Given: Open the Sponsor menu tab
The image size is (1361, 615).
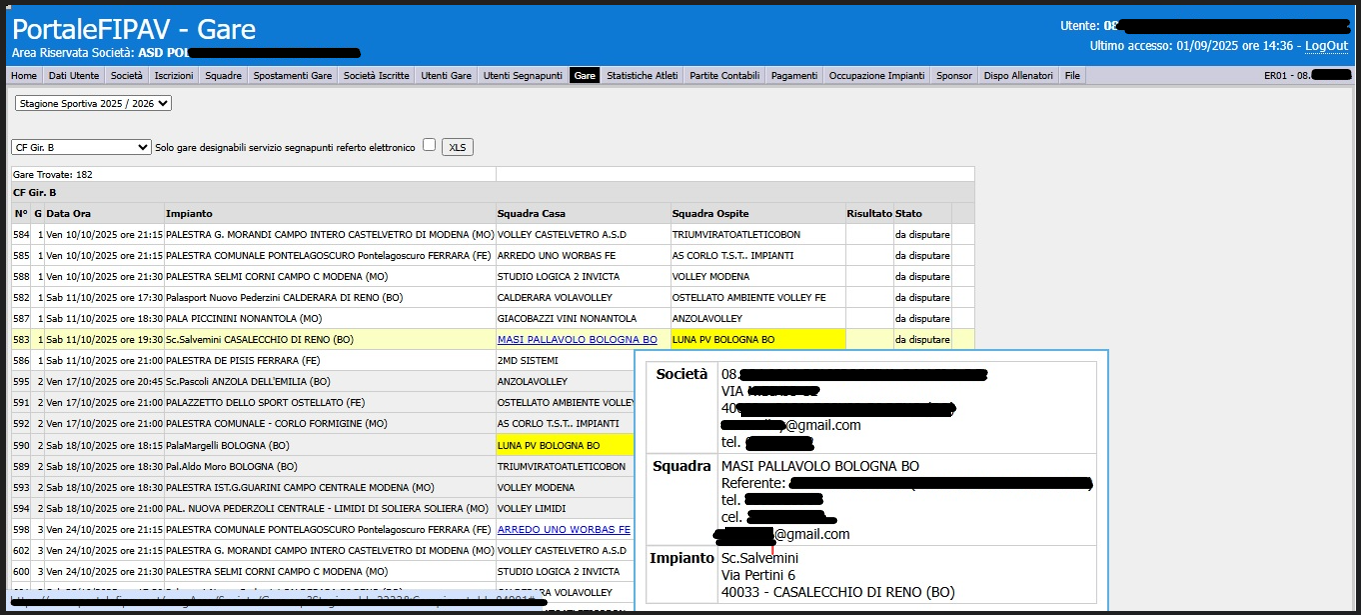Looking at the screenshot, I should pos(953,75).
